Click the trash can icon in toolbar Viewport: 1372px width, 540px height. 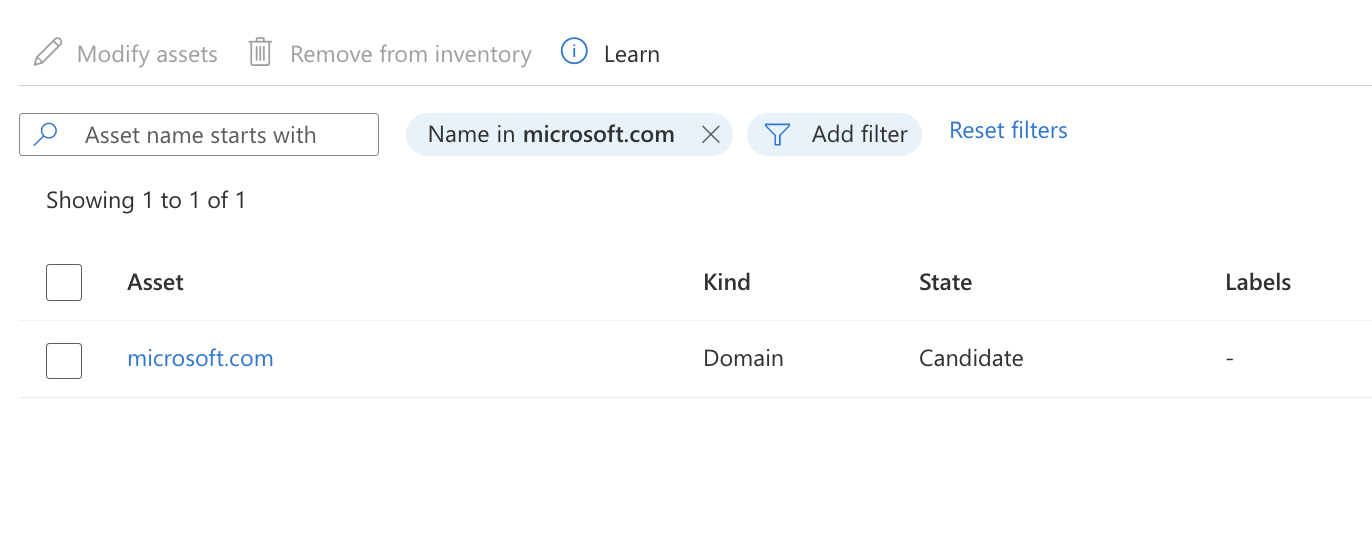(260, 53)
